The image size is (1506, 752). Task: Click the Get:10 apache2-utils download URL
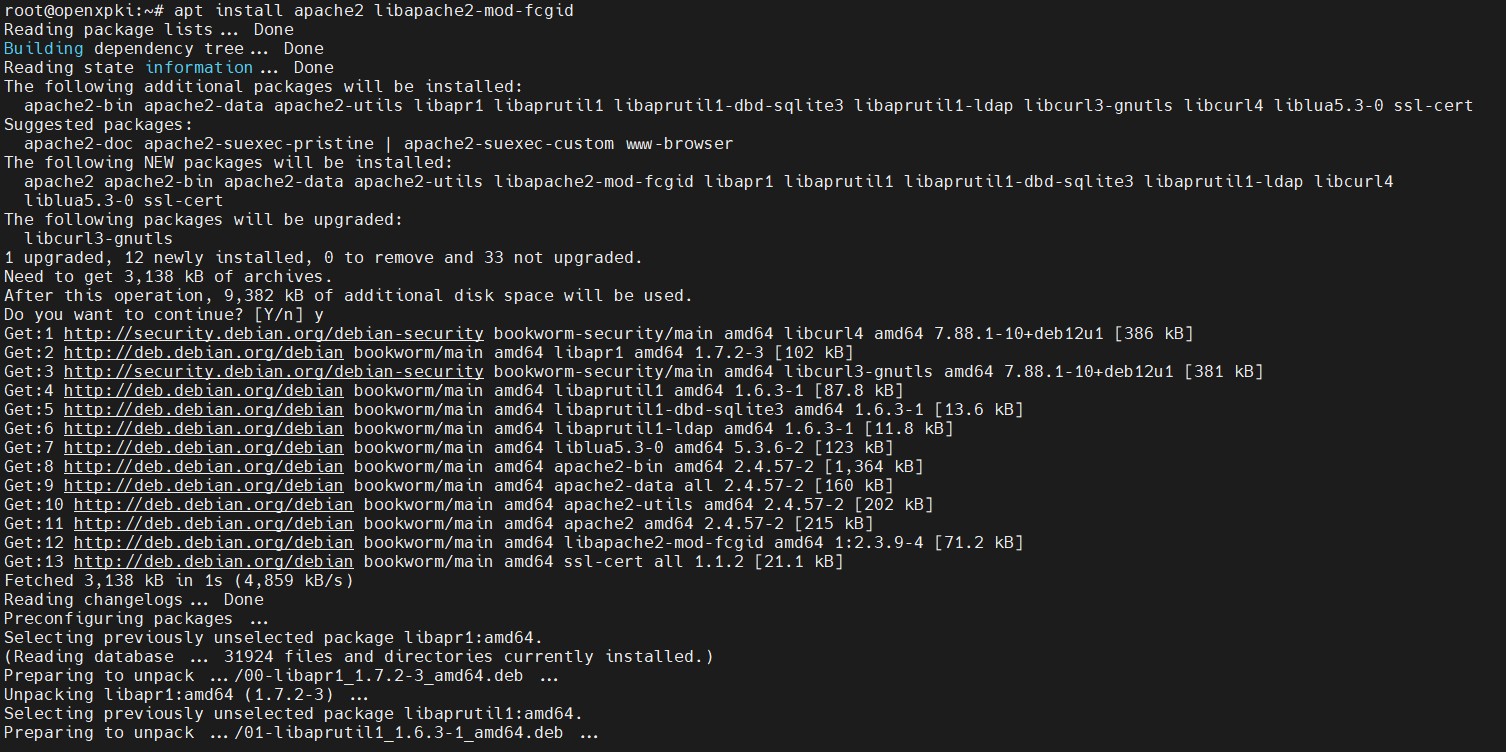click(213, 504)
